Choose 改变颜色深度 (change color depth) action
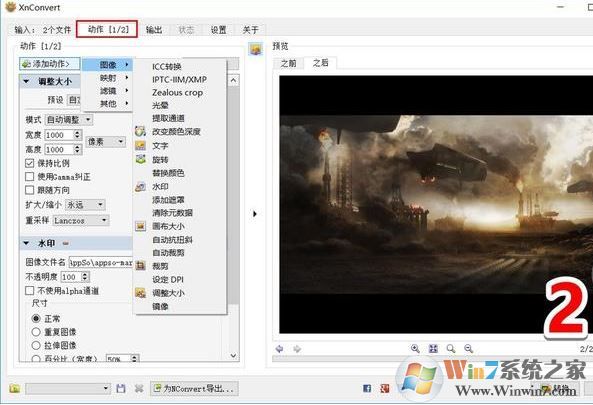The height and width of the screenshot is (405, 593). [x=176, y=132]
